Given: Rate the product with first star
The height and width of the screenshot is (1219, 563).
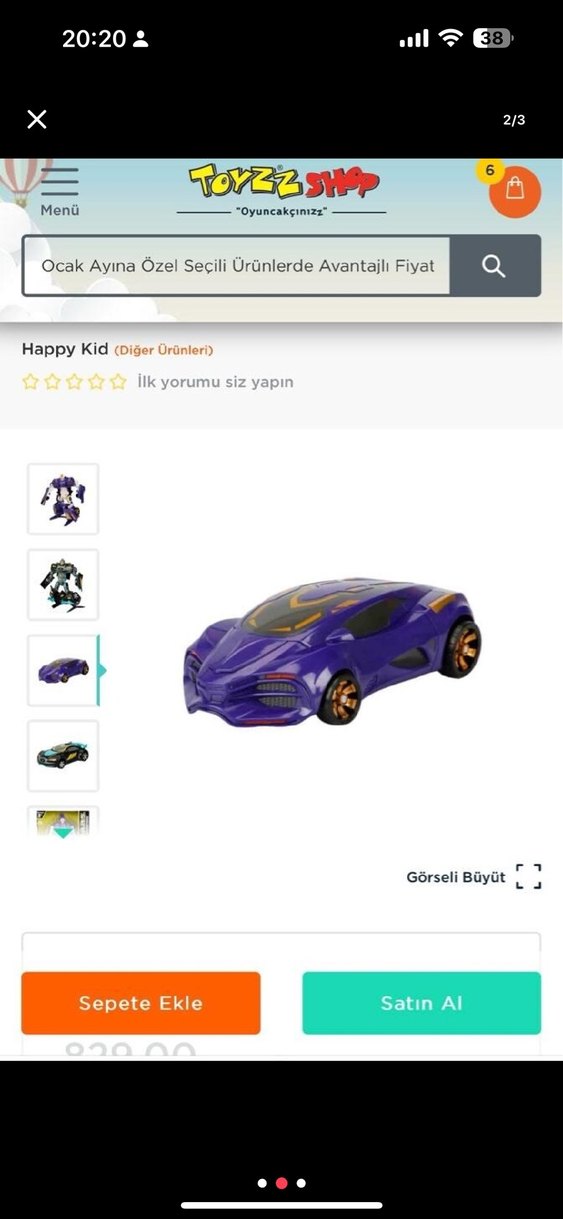Looking at the screenshot, I should 31,382.
